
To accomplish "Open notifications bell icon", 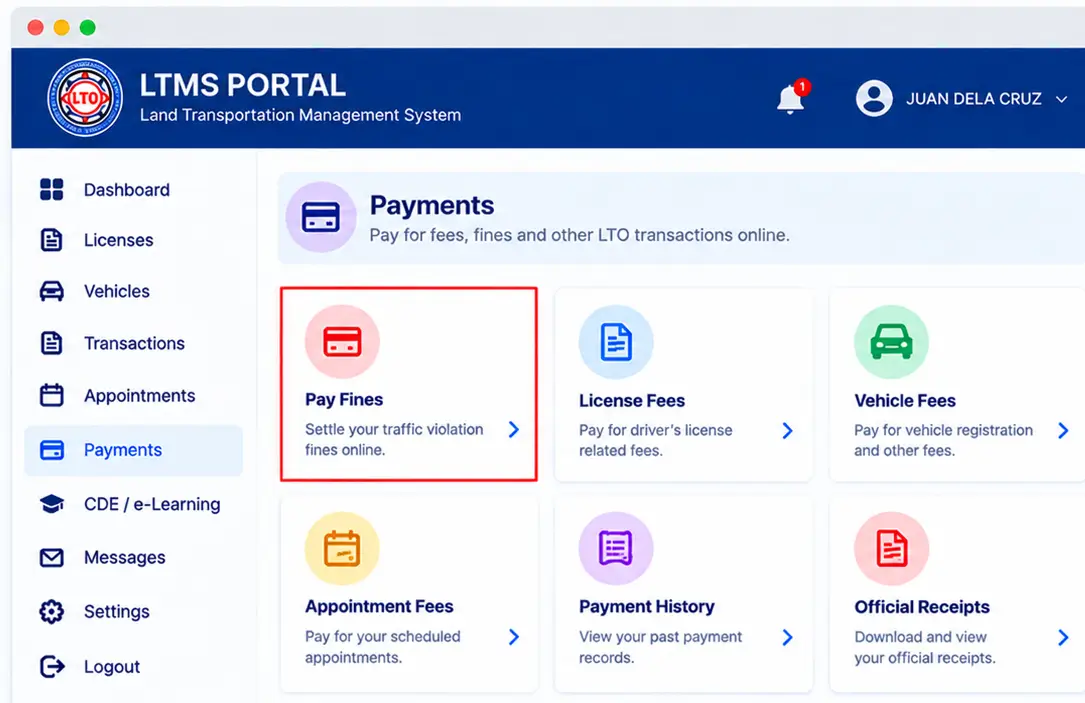I will (790, 99).
